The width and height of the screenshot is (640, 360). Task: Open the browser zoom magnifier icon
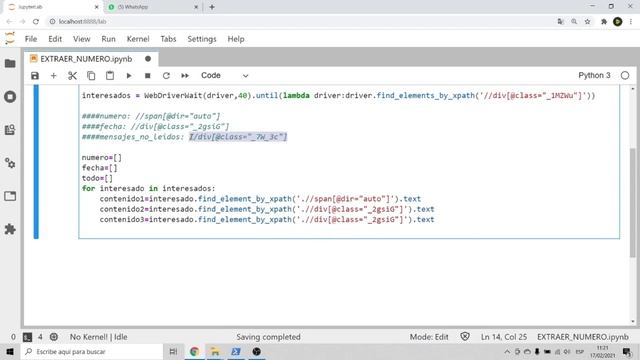574,22
